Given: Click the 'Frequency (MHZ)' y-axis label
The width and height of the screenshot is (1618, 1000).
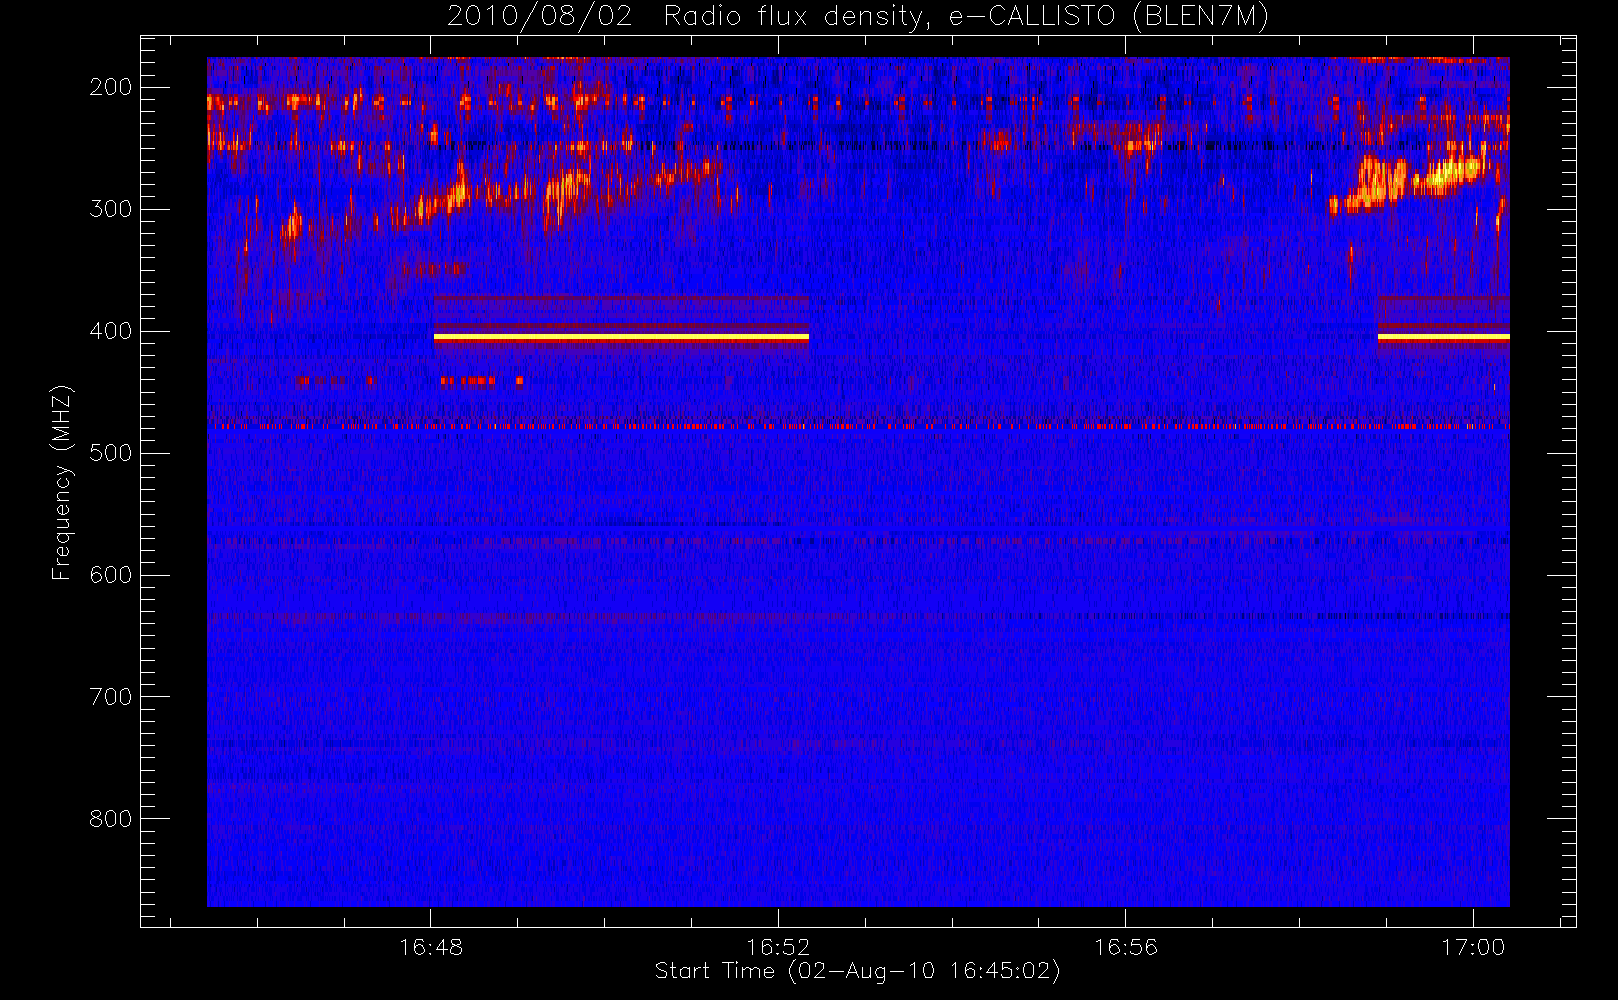Looking at the screenshot, I should [x=62, y=482].
